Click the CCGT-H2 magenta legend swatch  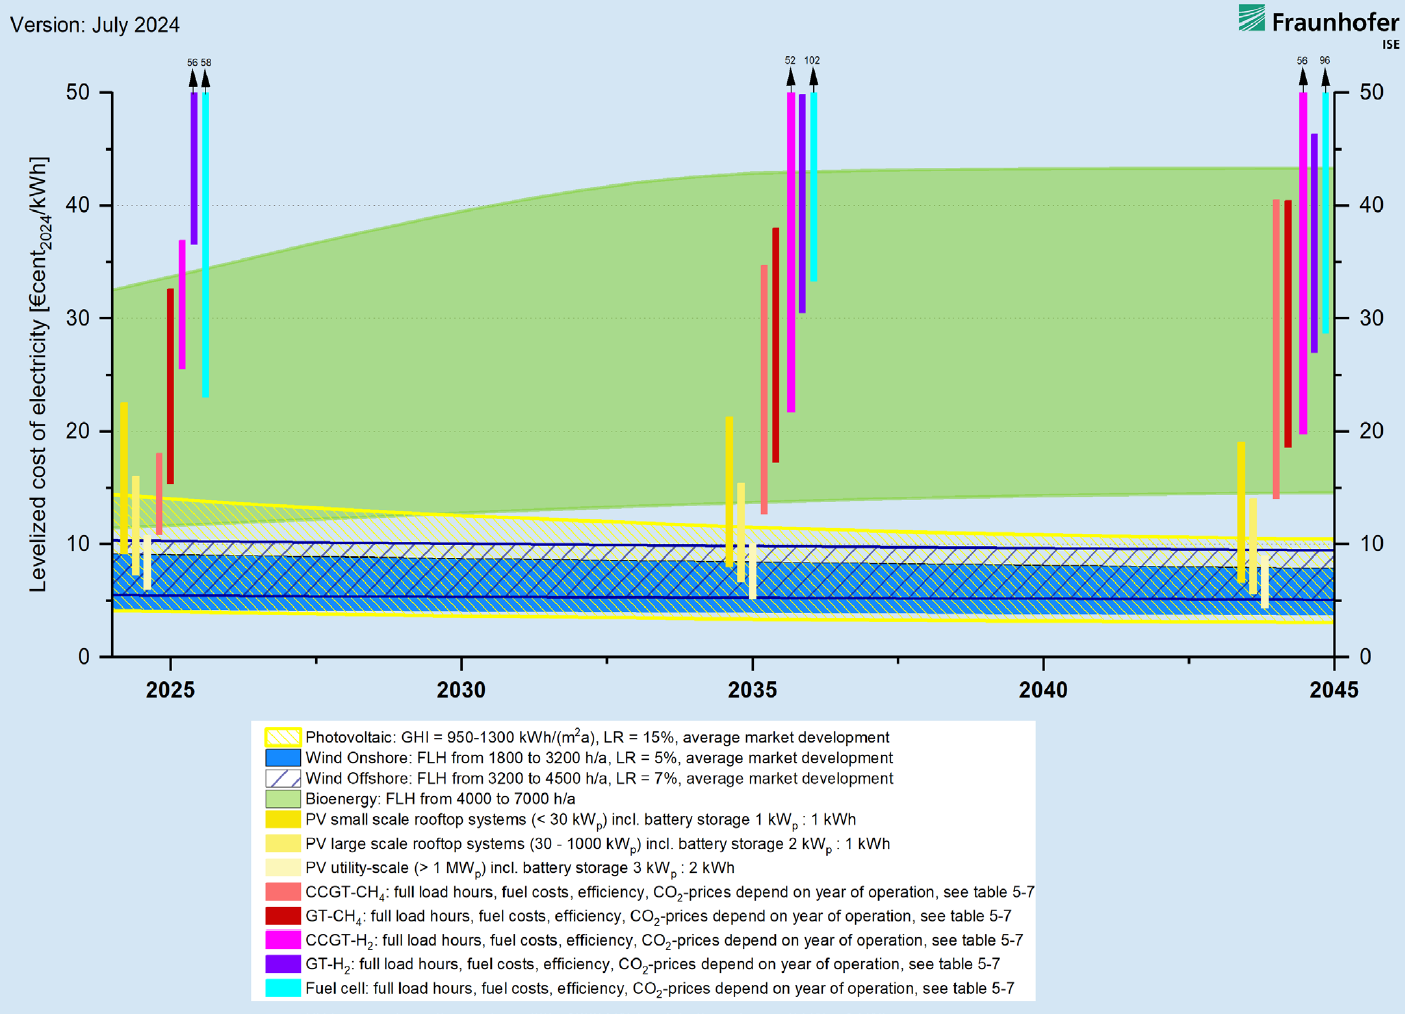click(283, 940)
